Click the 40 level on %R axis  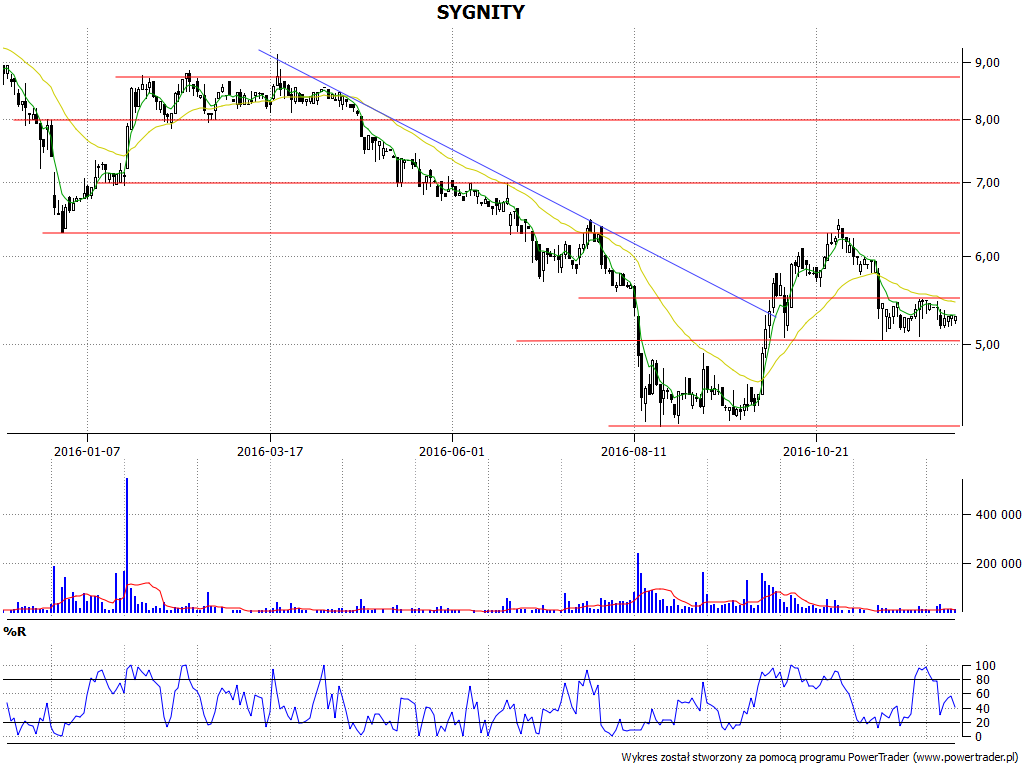point(982,709)
